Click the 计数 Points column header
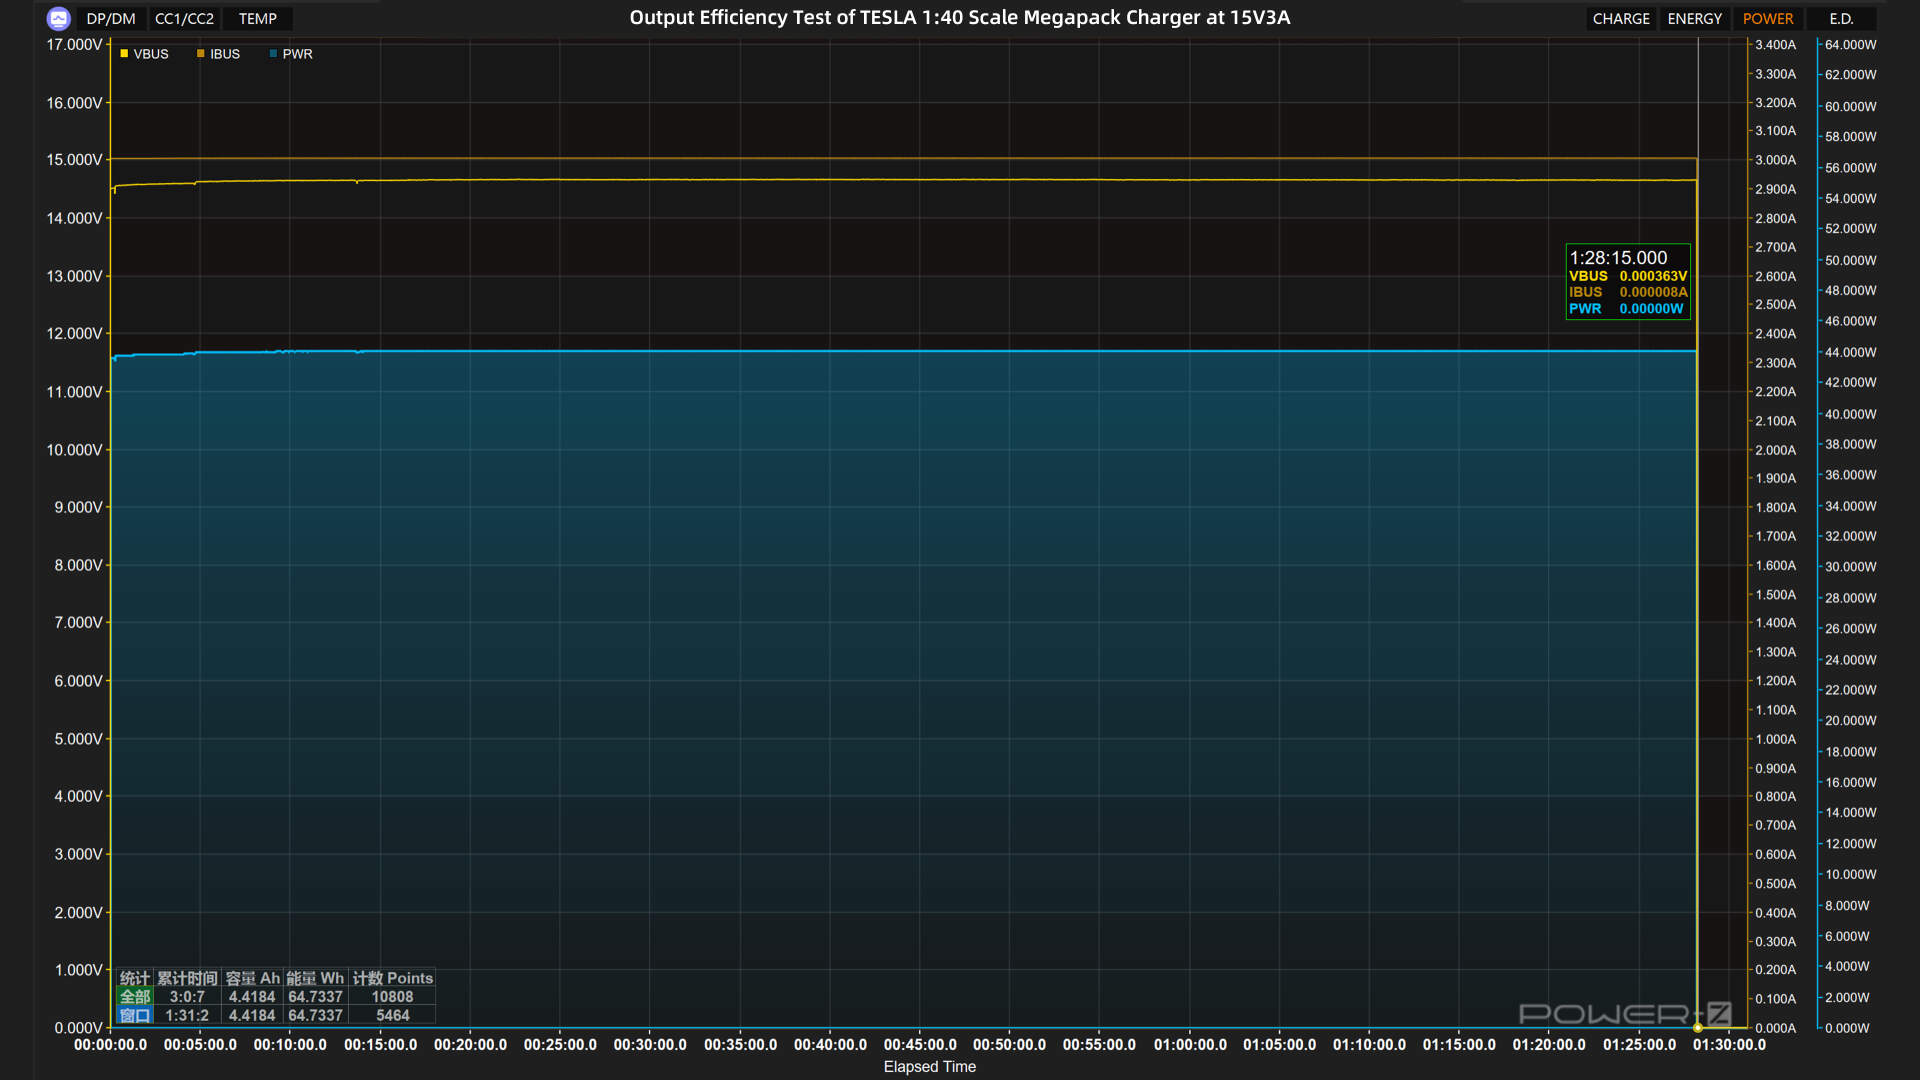1920x1080 pixels. coord(392,978)
